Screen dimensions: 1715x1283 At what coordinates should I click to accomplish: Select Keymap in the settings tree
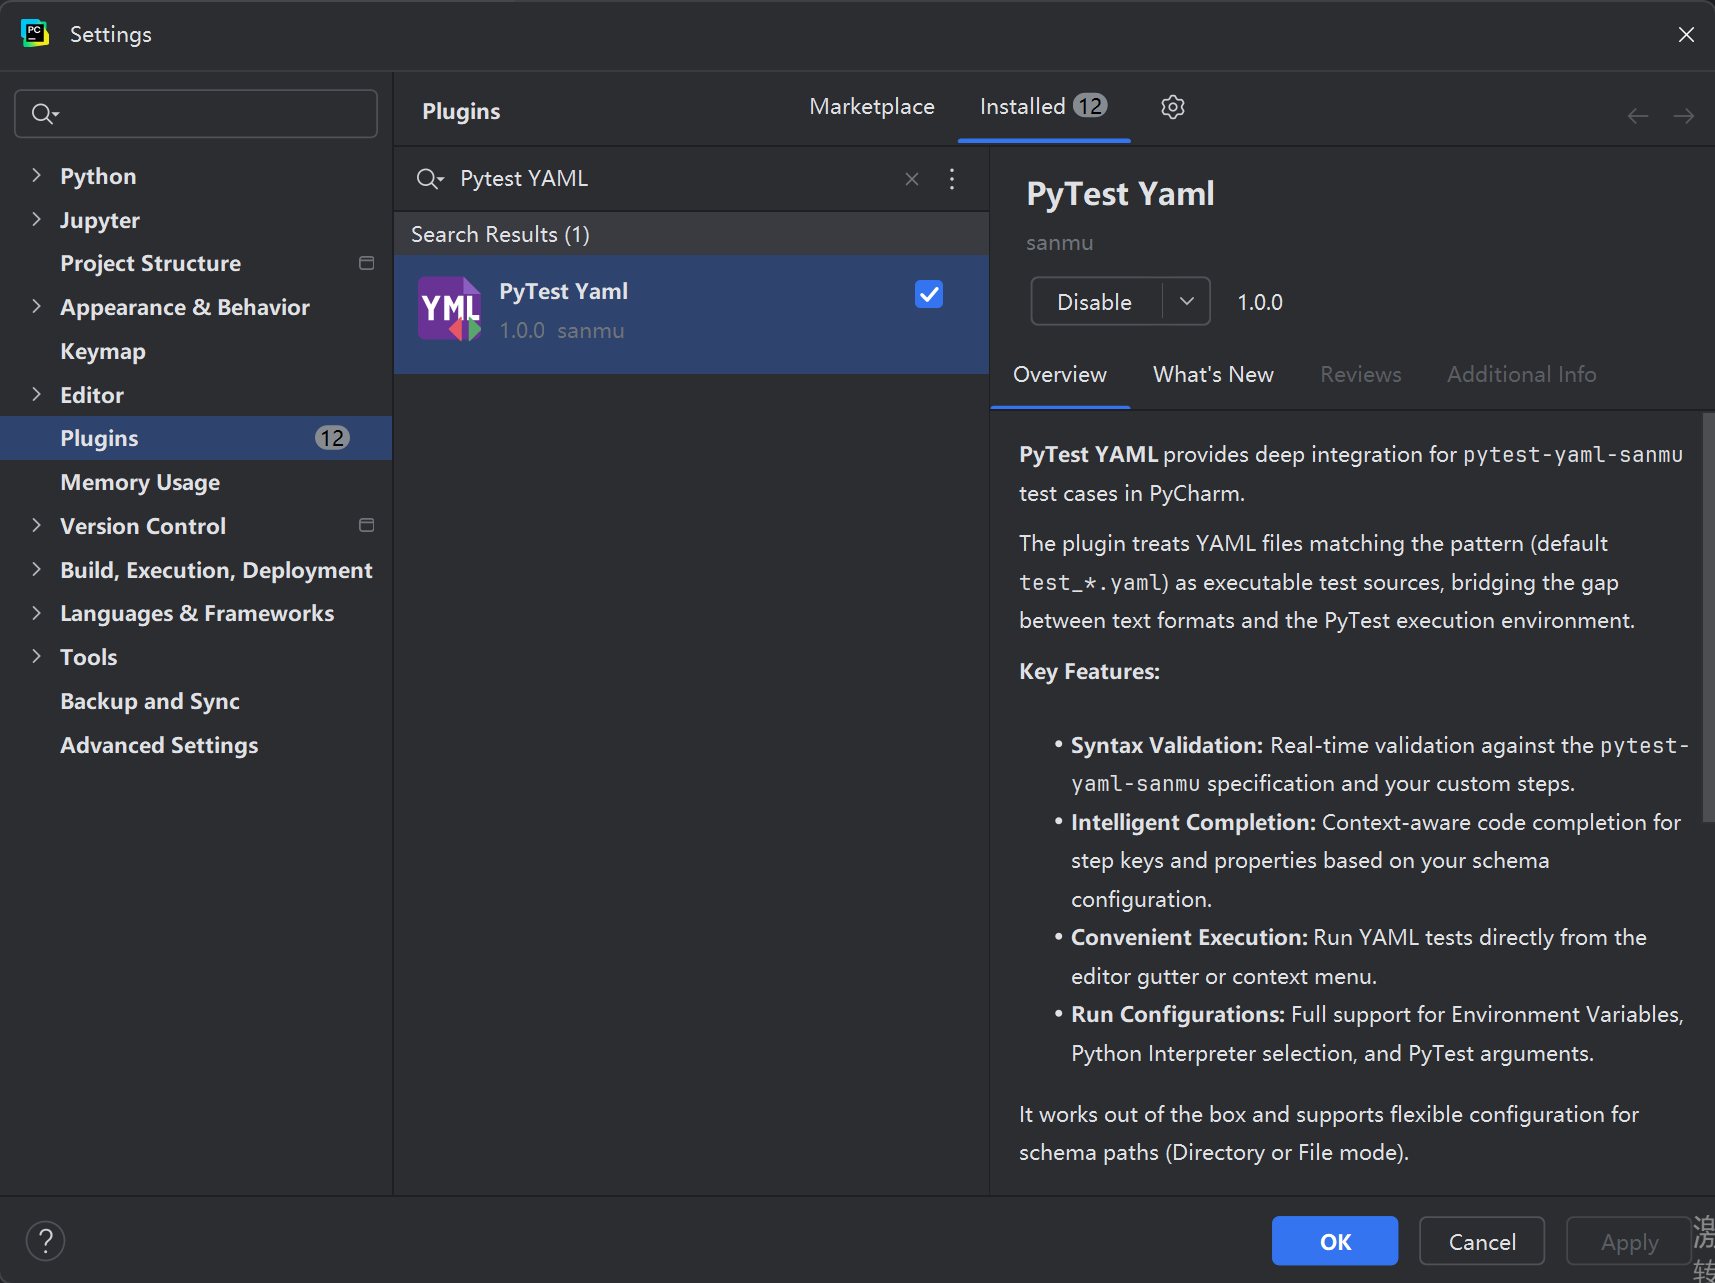coord(103,352)
